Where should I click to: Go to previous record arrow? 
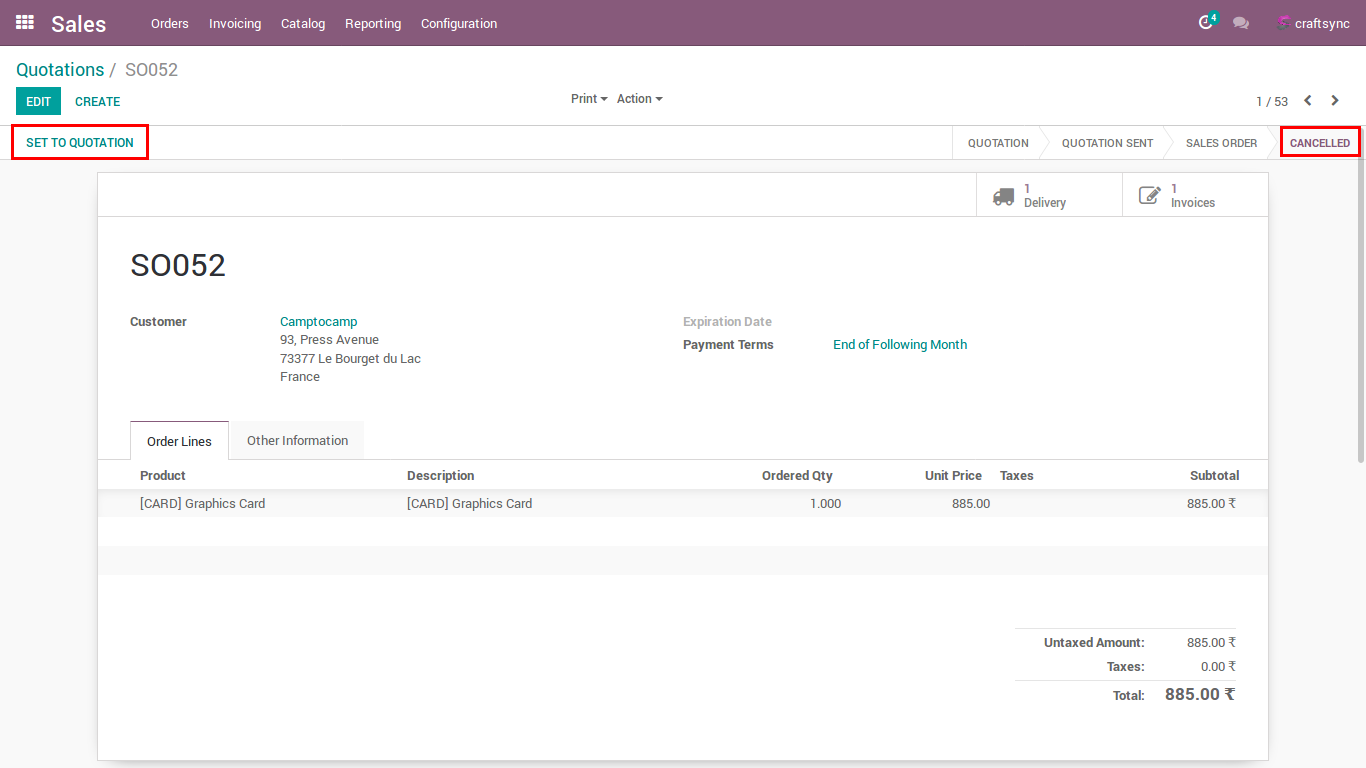pyautogui.click(x=1308, y=101)
